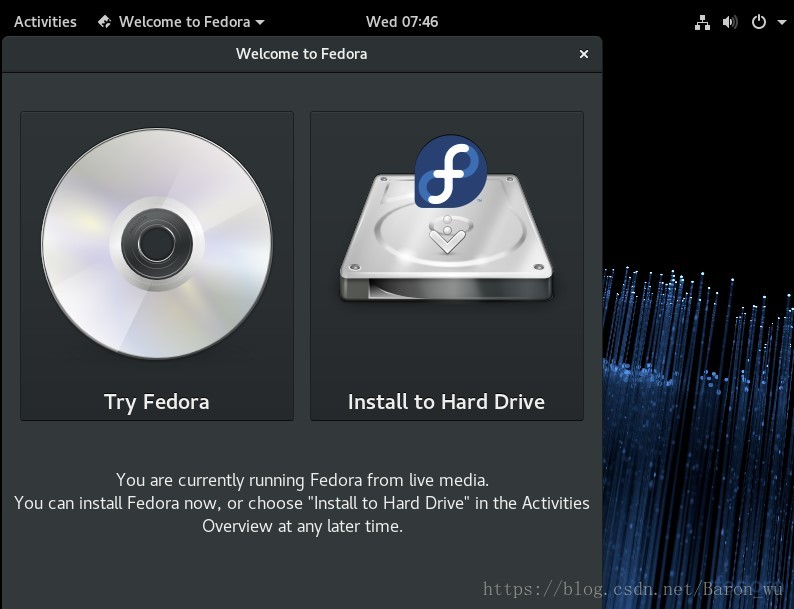The image size is (794, 609).
Task: Click the wired network status icon
Action: coord(702,22)
